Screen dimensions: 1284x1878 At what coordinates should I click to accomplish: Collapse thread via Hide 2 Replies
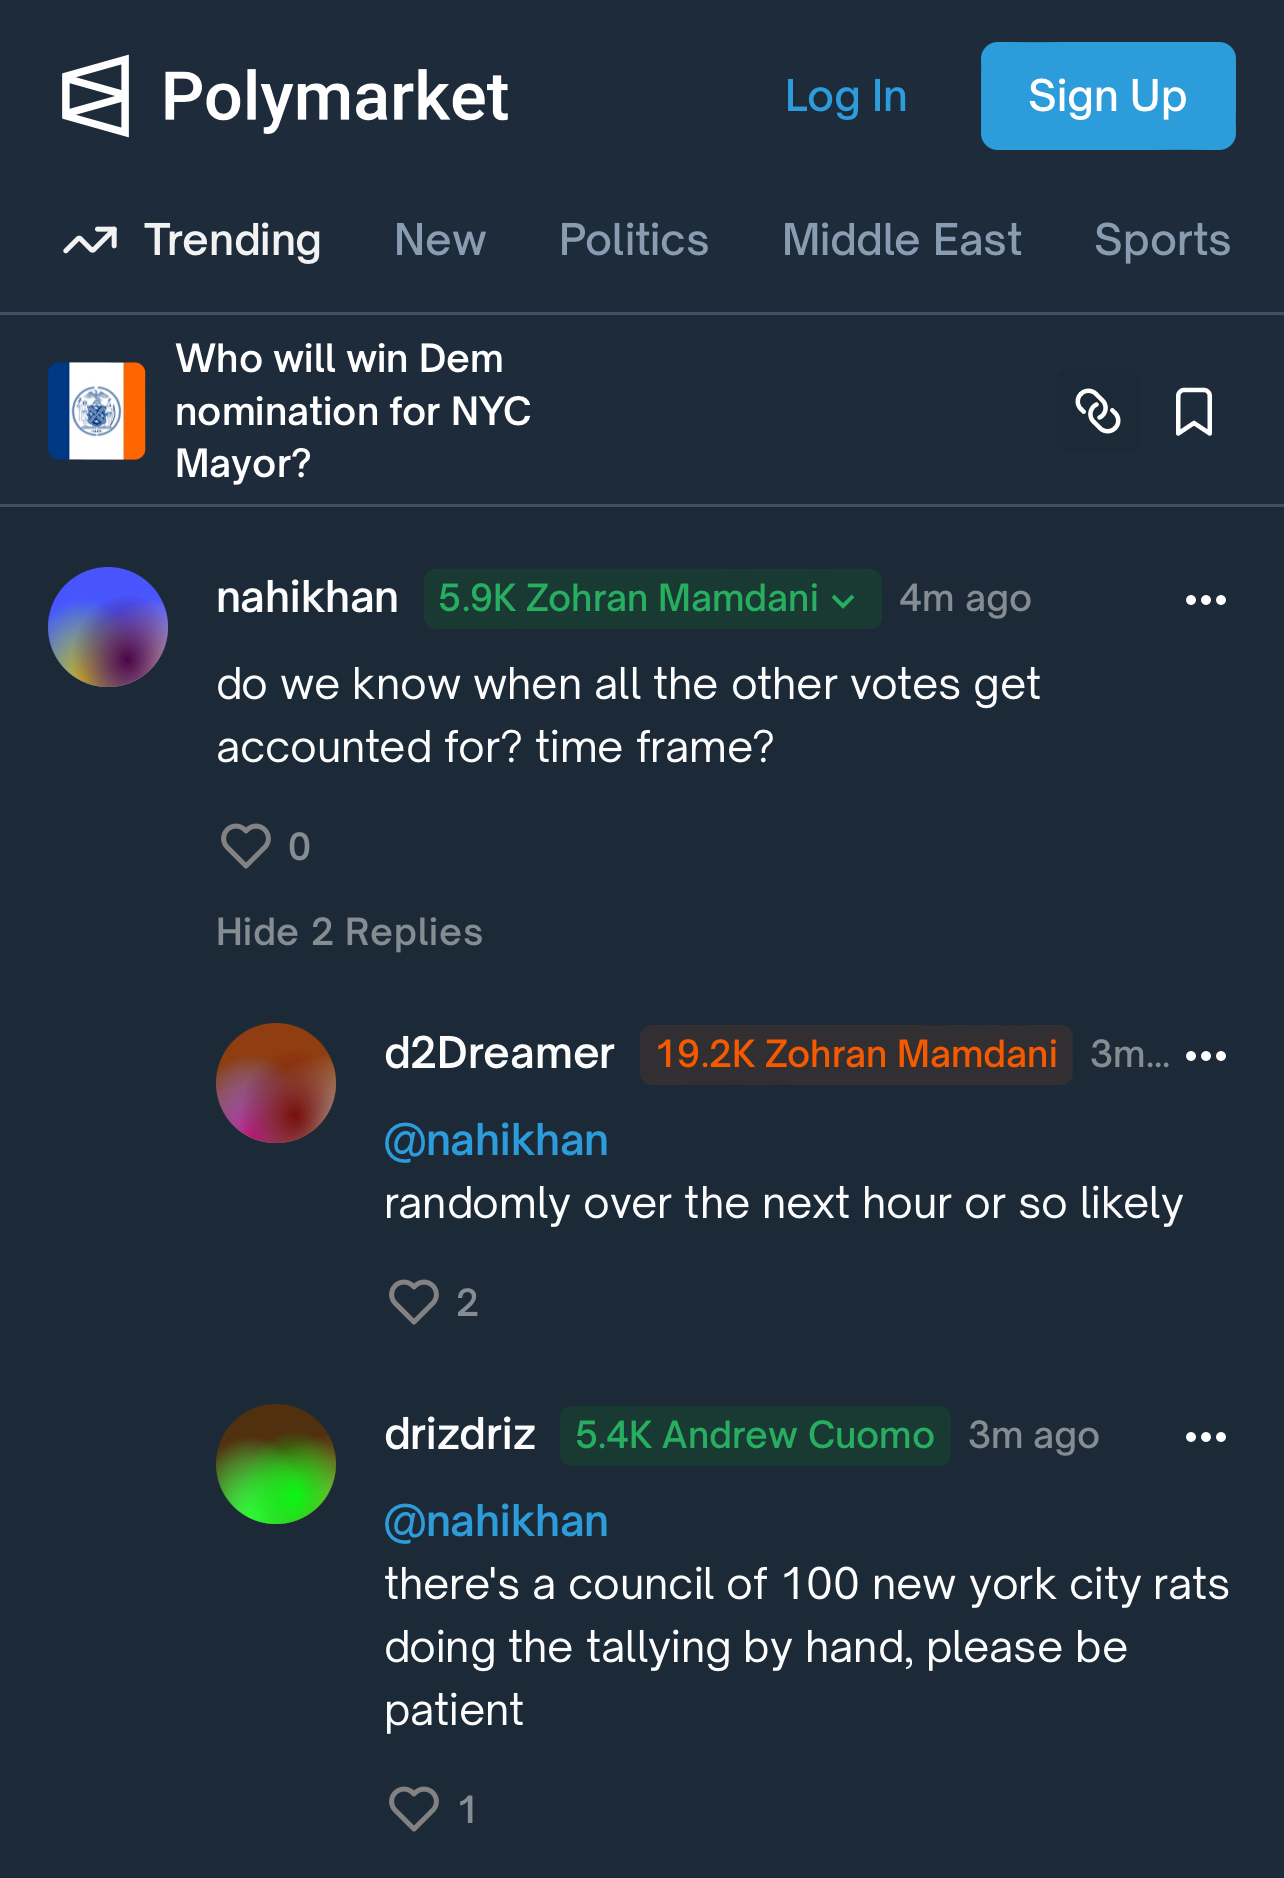[x=349, y=932]
